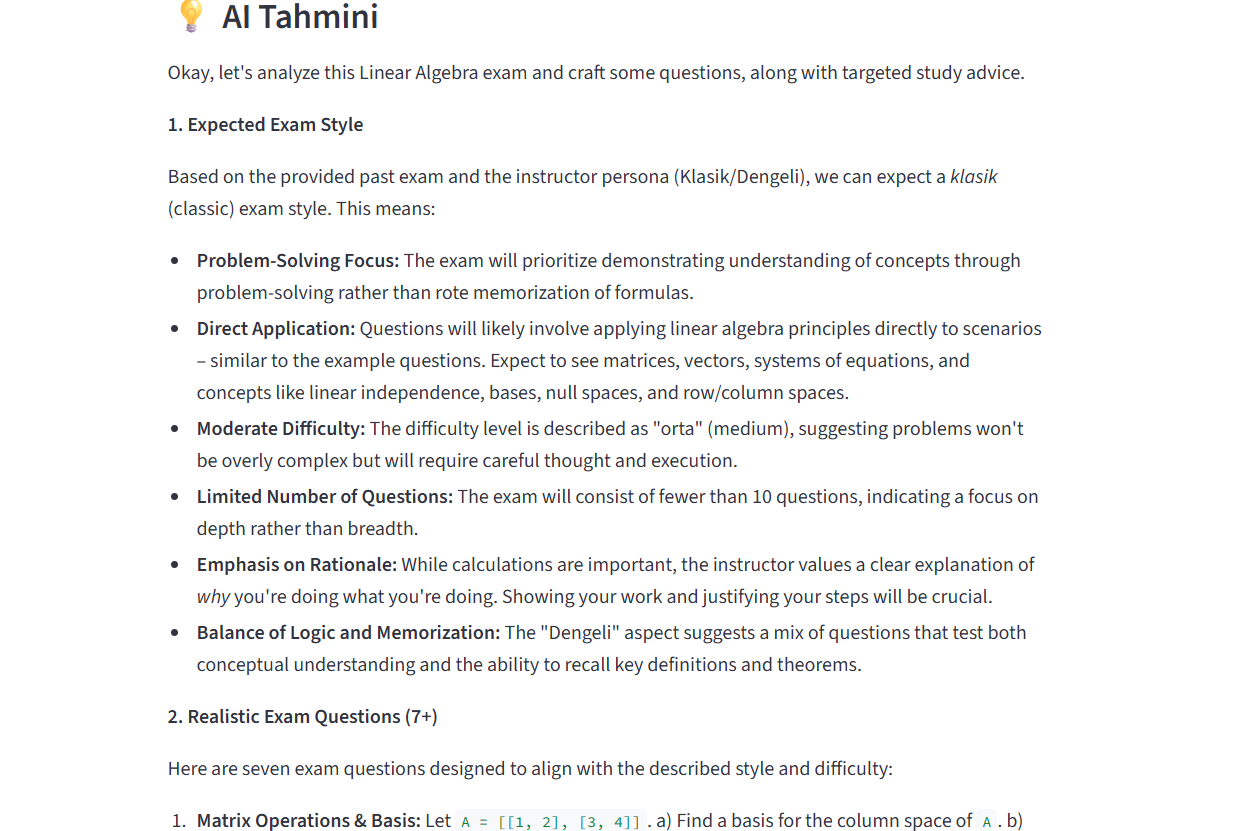Click the bullet before Problem-Solving Focus
1260x831 pixels.
tap(176, 261)
